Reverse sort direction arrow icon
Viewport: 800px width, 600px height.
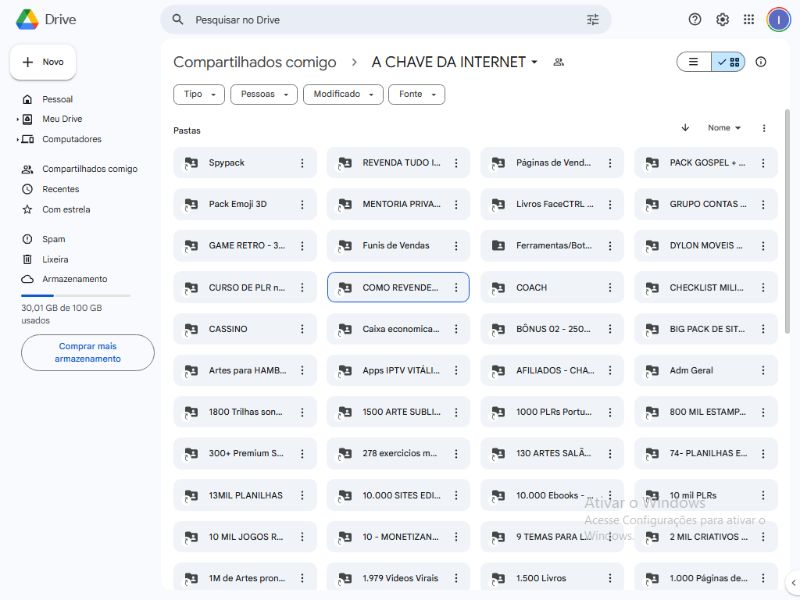tap(685, 128)
